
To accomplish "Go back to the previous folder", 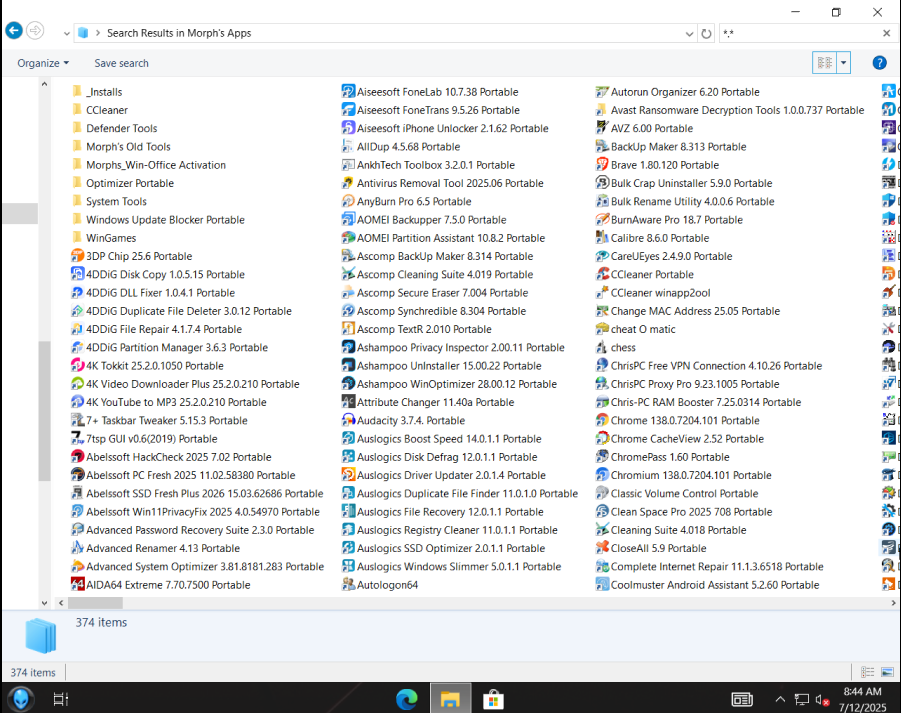I will pos(14,30).
